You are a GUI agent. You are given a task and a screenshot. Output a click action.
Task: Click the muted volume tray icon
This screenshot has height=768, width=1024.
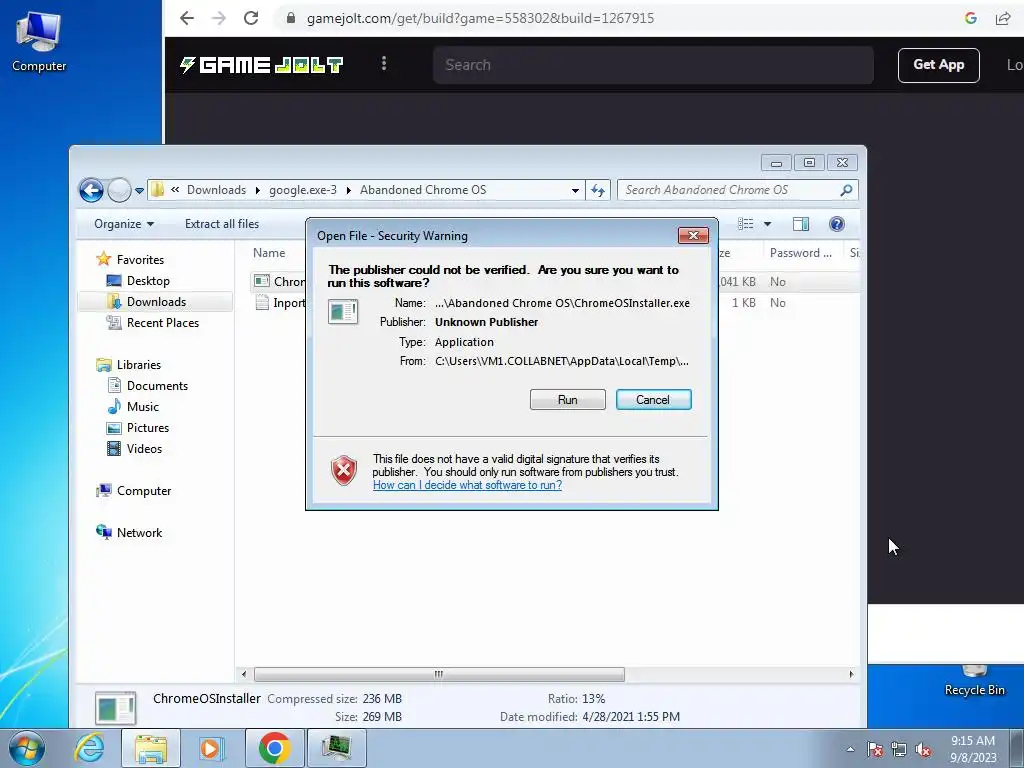coord(923,750)
